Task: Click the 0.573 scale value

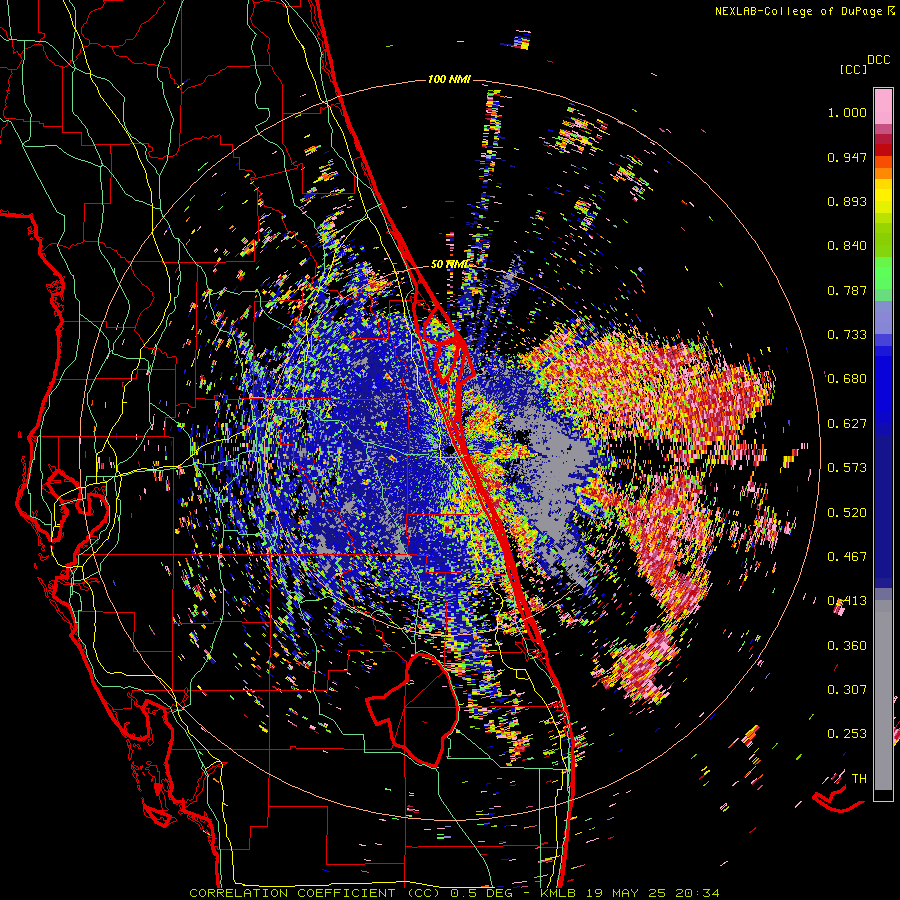Action: coord(847,468)
